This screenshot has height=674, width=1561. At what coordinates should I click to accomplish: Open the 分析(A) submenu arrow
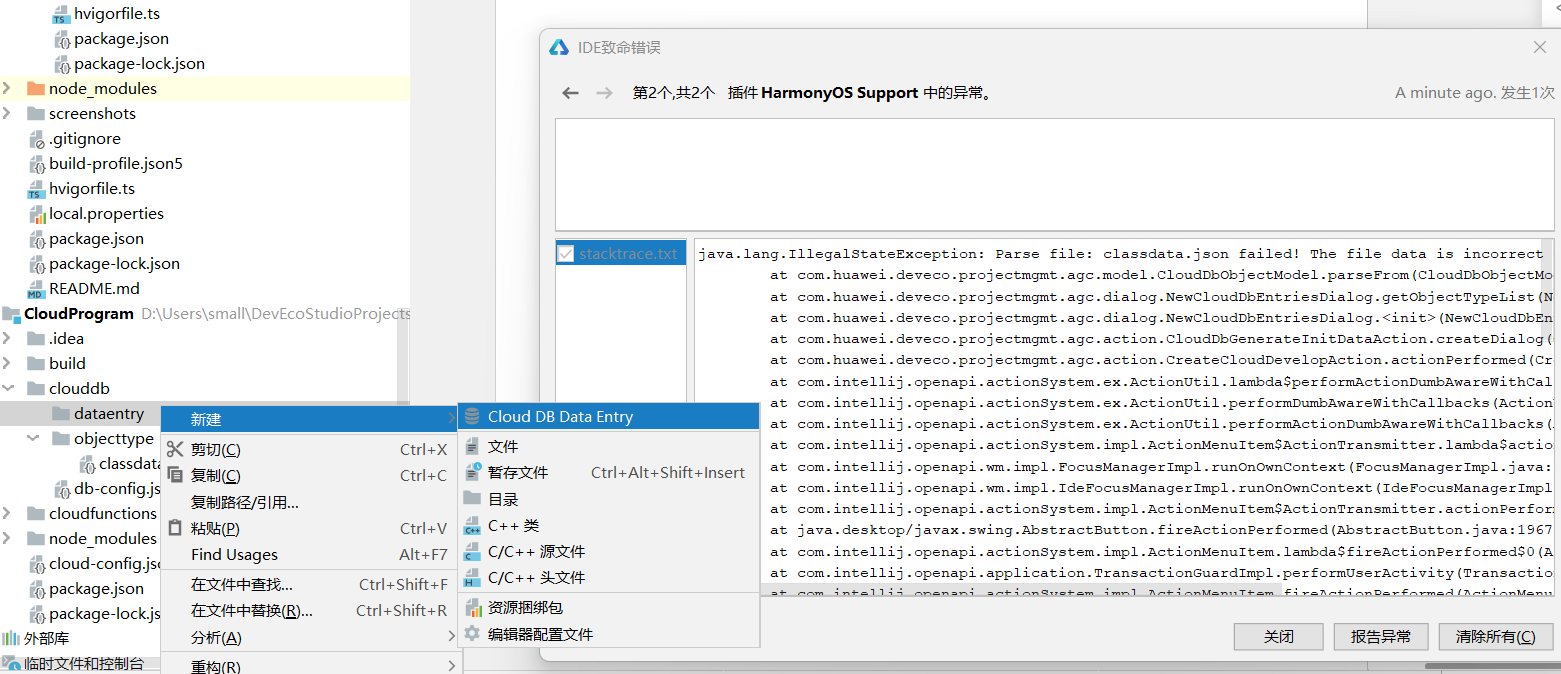point(451,637)
